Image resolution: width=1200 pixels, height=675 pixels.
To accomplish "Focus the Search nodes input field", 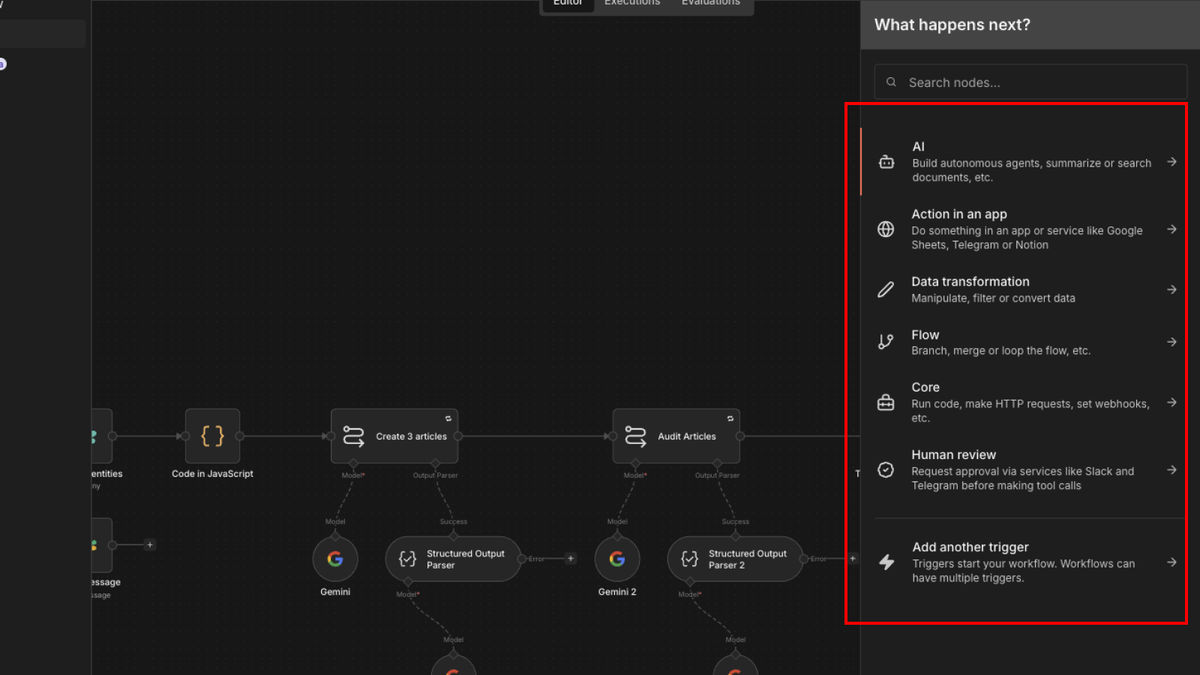I will [1031, 83].
